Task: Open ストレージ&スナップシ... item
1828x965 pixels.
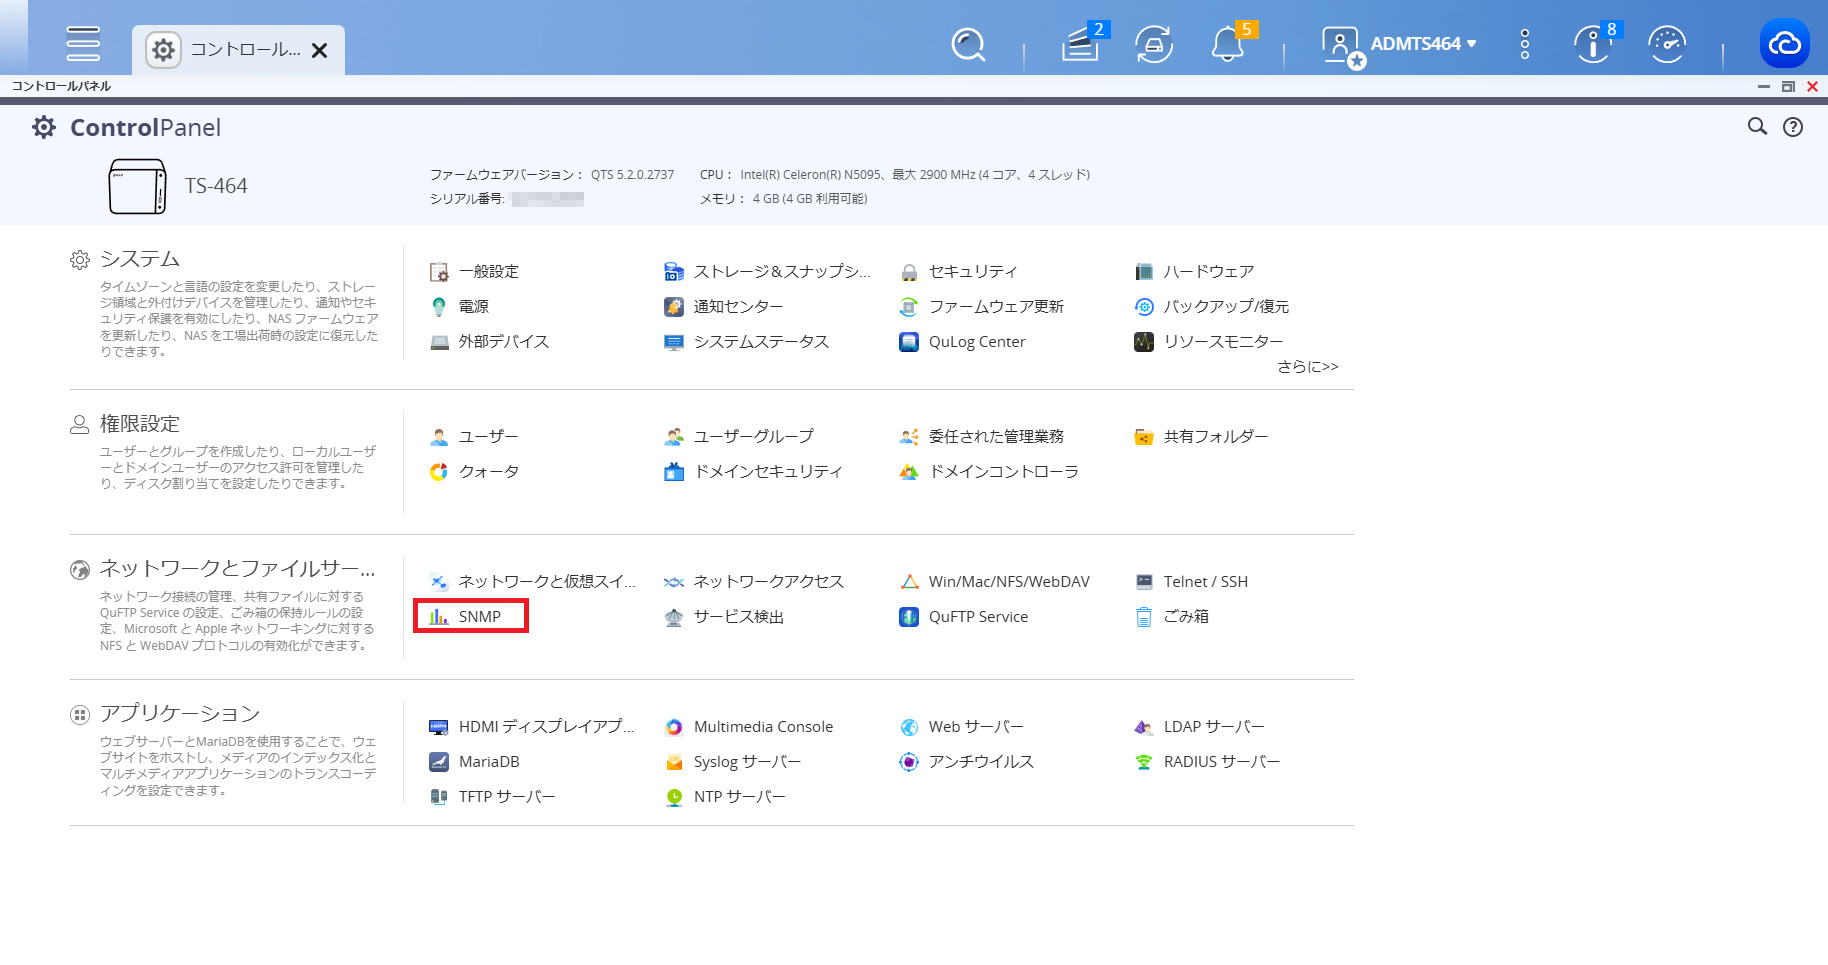Action: click(x=767, y=272)
